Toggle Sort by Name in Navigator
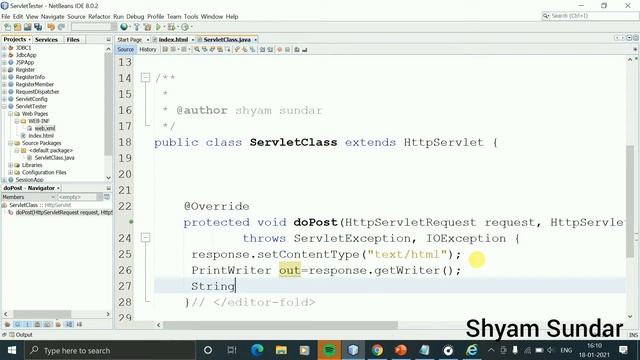This screenshot has width=640, height=360. [x=69, y=324]
